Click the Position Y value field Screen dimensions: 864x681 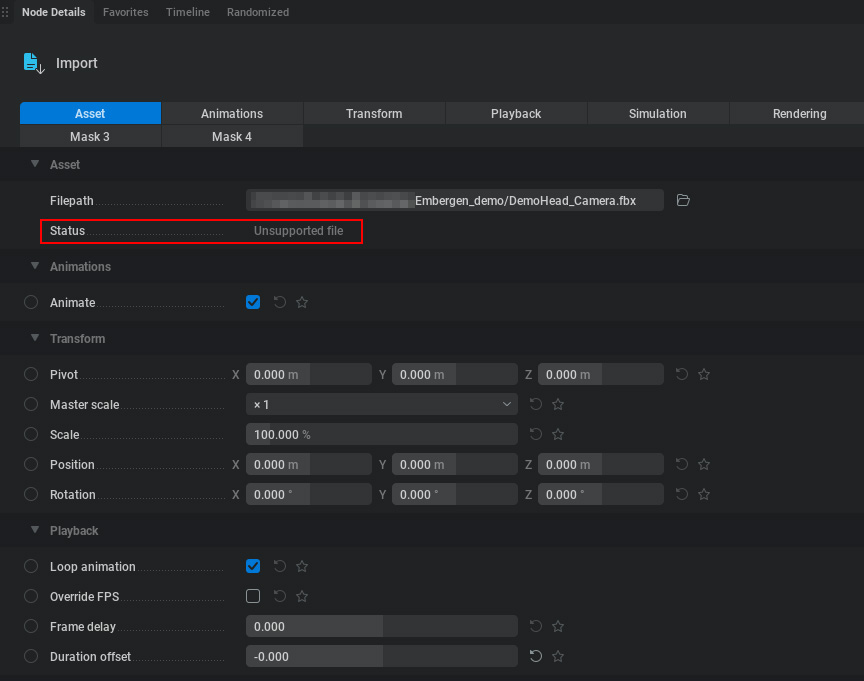455,464
